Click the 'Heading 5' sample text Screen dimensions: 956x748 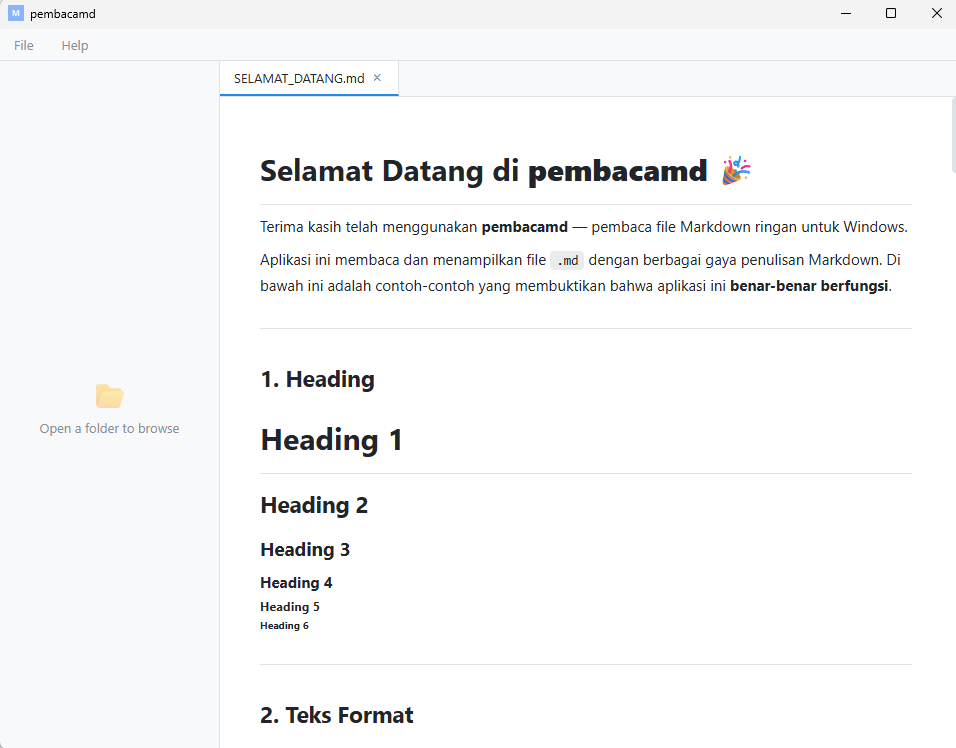290,607
